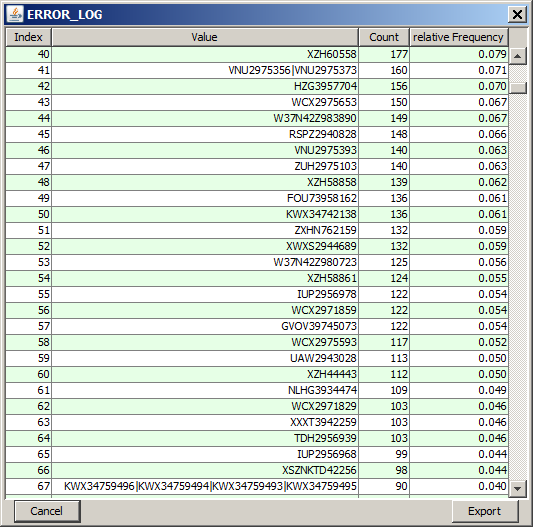Screen dimensions: 533x527
Task: Select value IUP2956968
Action: [205, 454]
